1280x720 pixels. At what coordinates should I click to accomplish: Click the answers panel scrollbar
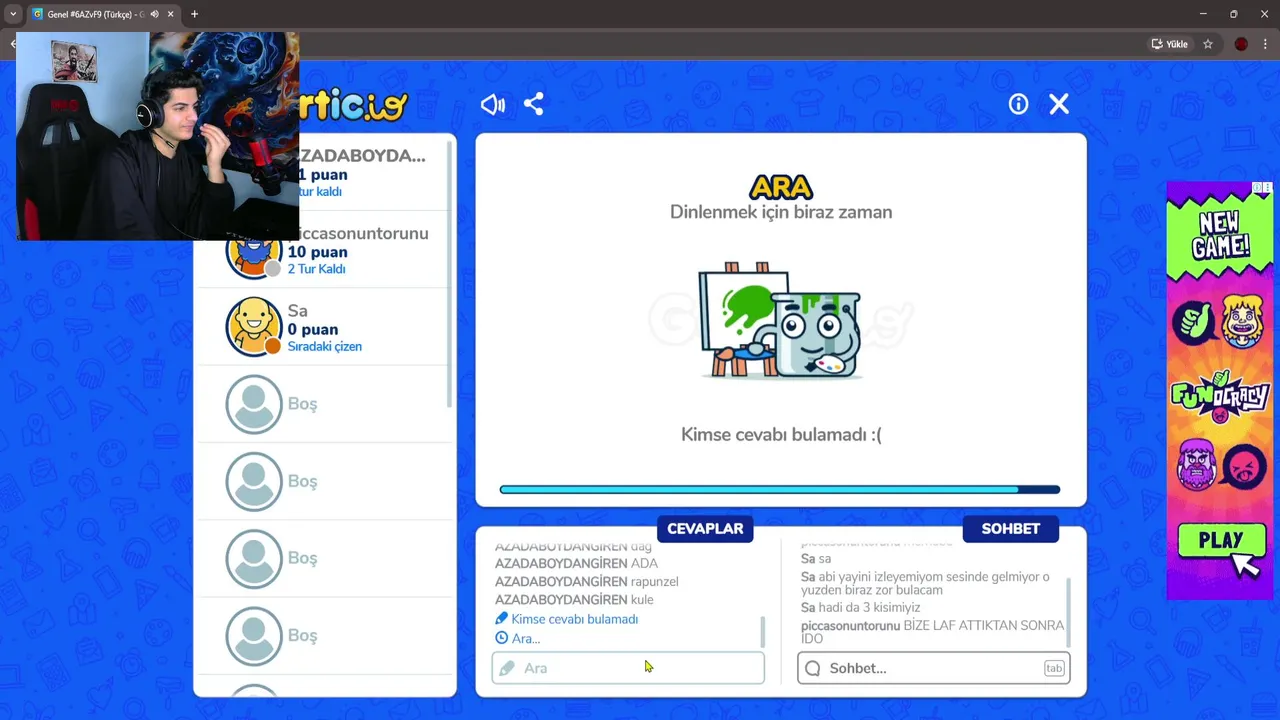(763, 631)
